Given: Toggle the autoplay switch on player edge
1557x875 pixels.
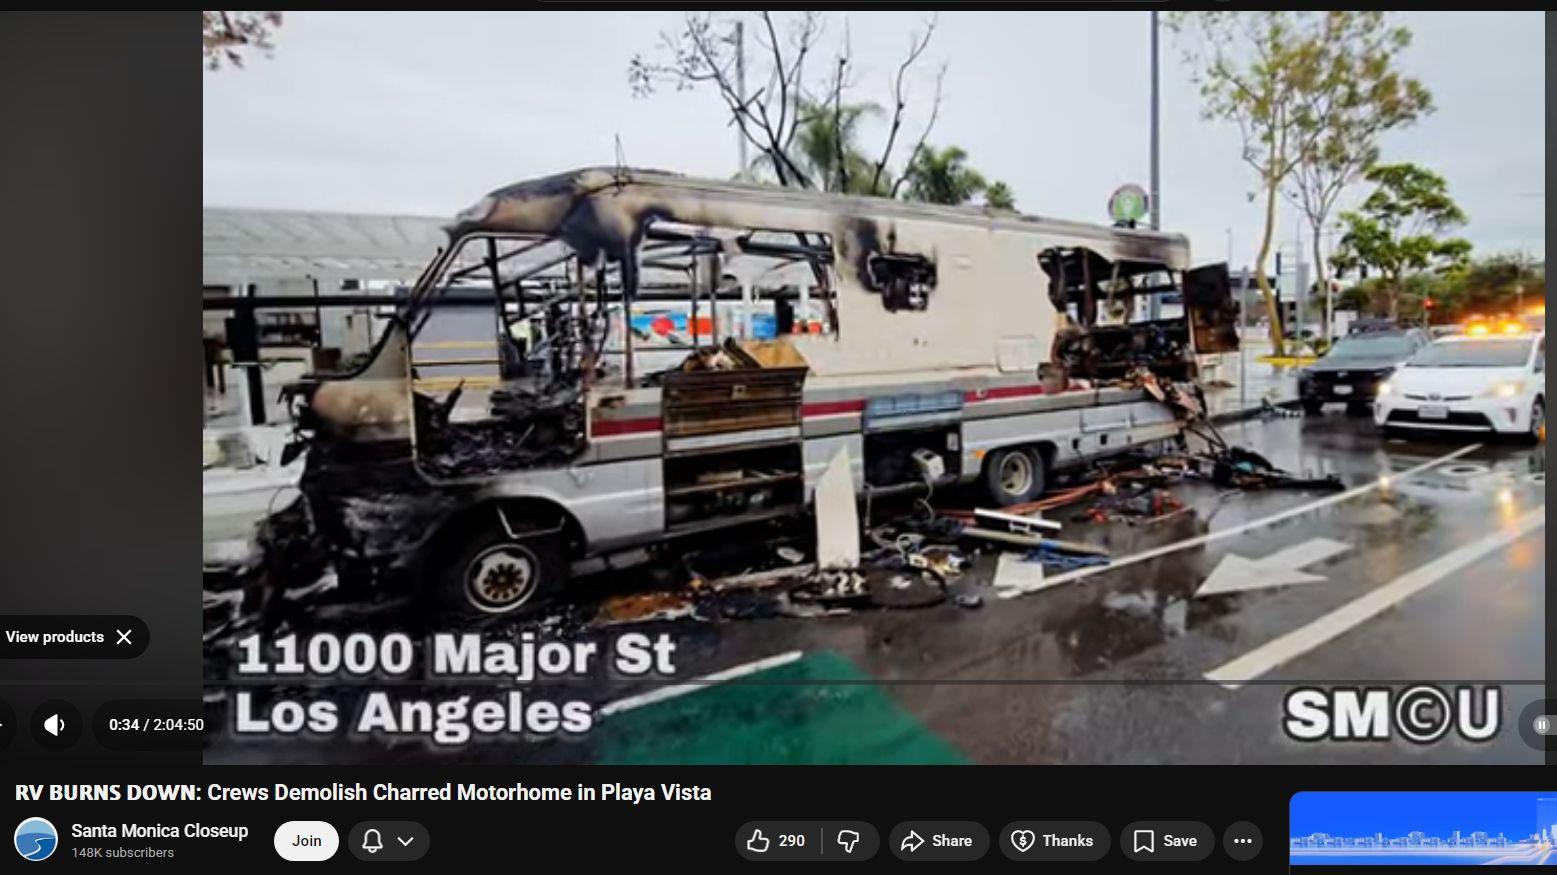Looking at the screenshot, I should click(x=1541, y=725).
